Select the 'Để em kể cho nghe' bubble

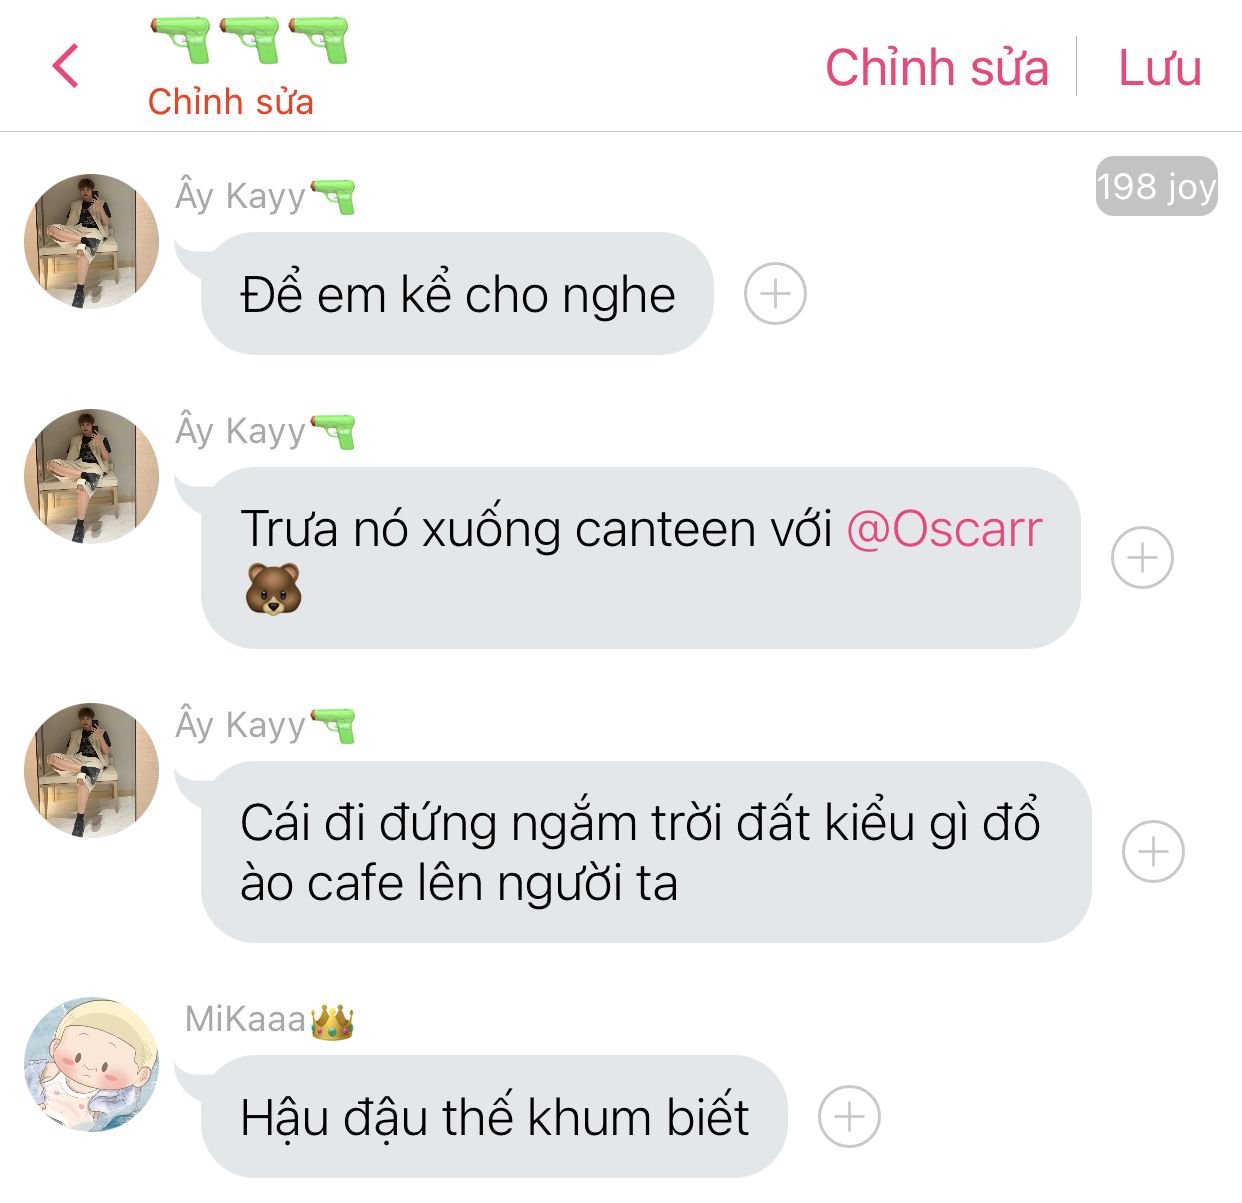(457, 294)
